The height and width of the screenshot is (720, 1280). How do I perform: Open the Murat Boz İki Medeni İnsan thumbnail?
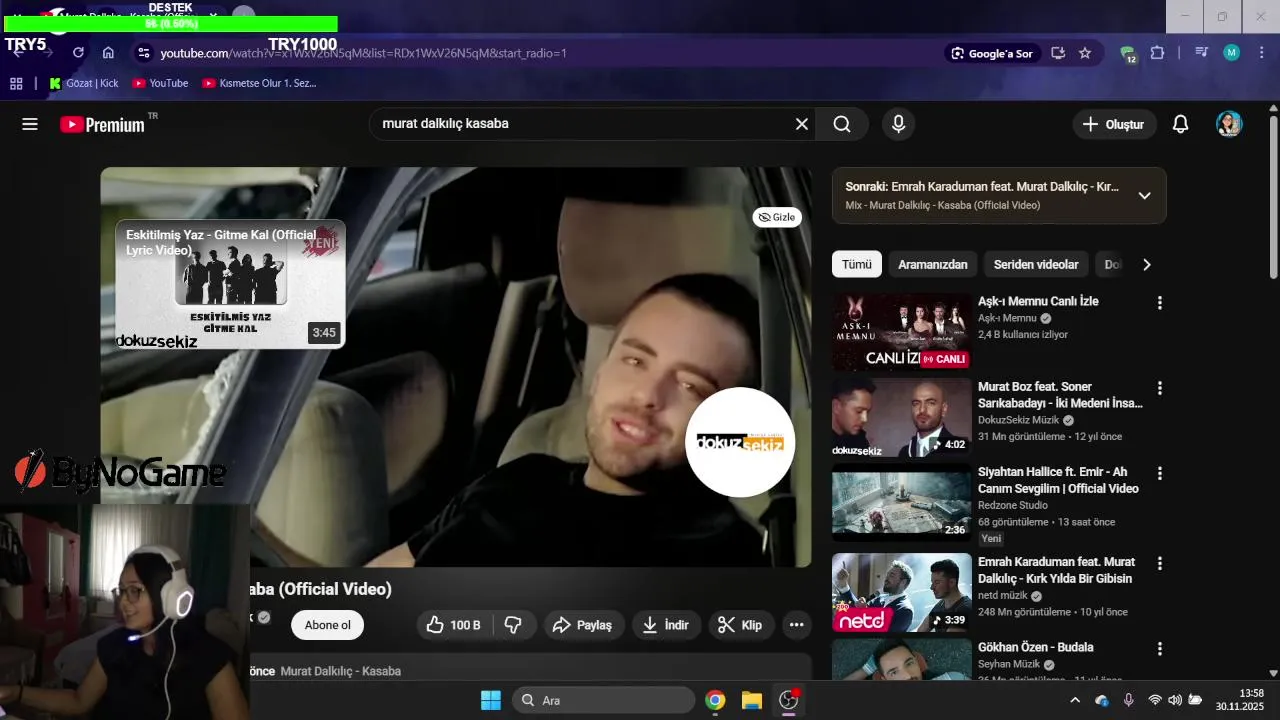pos(902,417)
